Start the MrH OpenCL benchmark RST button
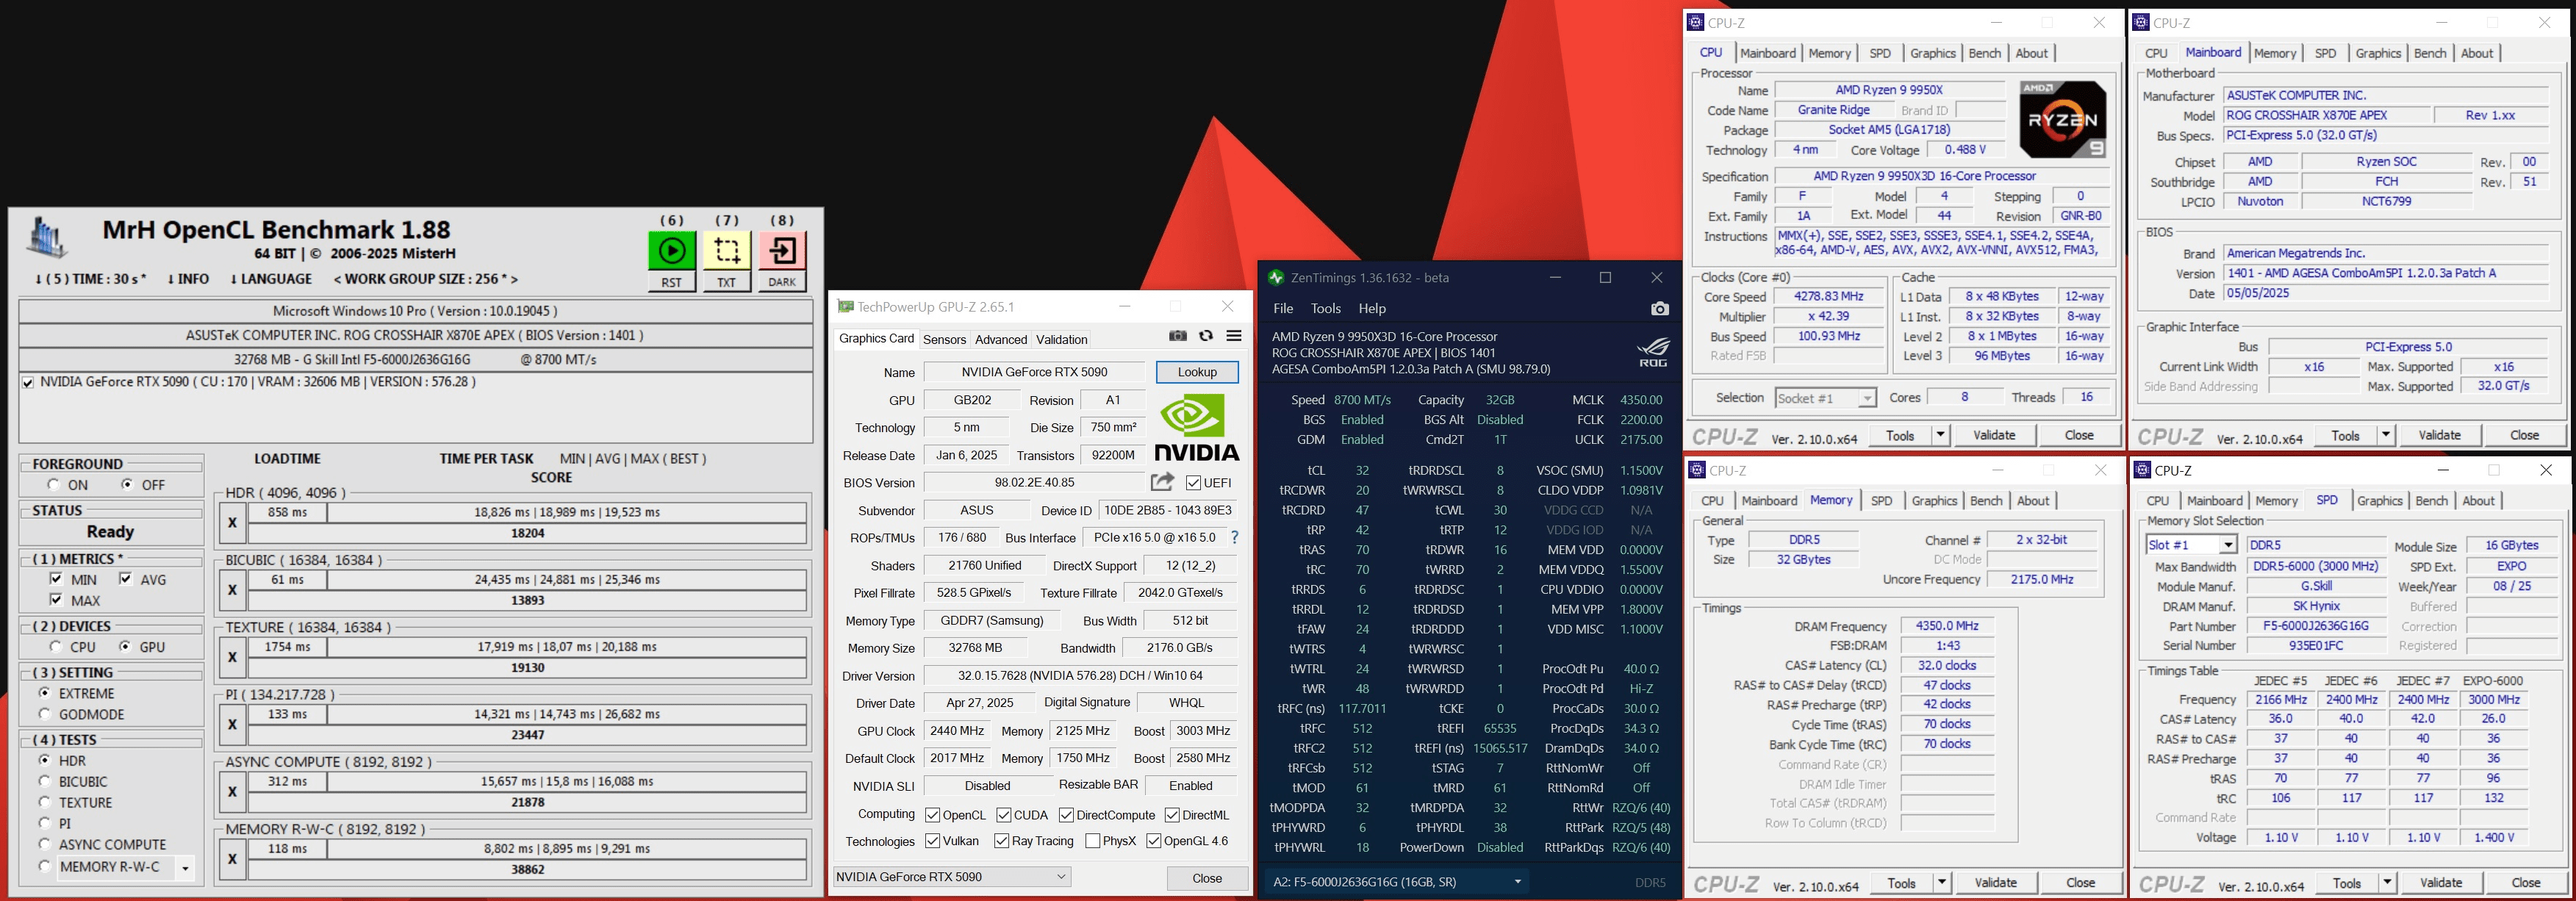The image size is (2576, 901). [672, 251]
